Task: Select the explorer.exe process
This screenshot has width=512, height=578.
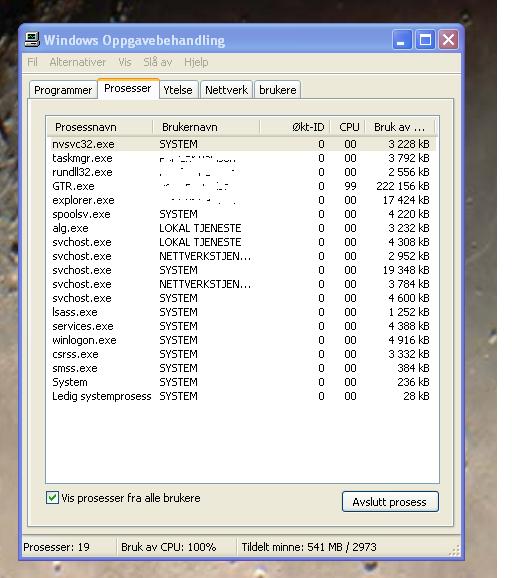Action: pos(242,200)
